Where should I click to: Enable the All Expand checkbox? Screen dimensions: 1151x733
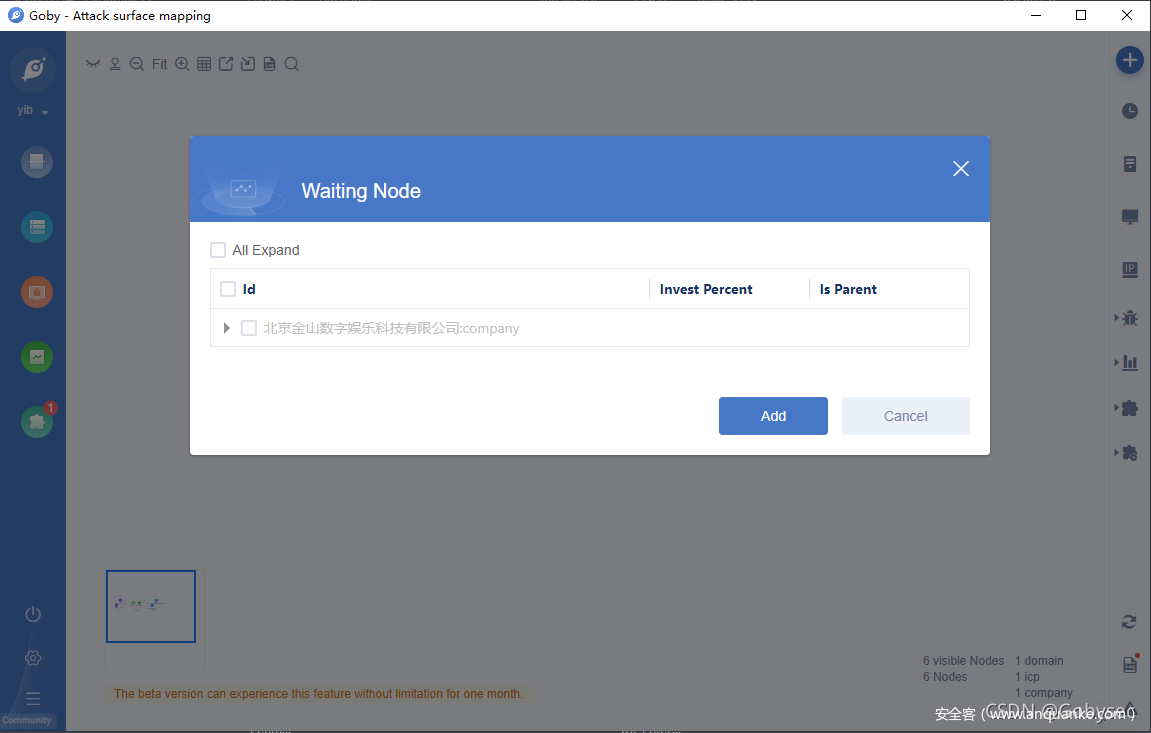tap(218, 250)
